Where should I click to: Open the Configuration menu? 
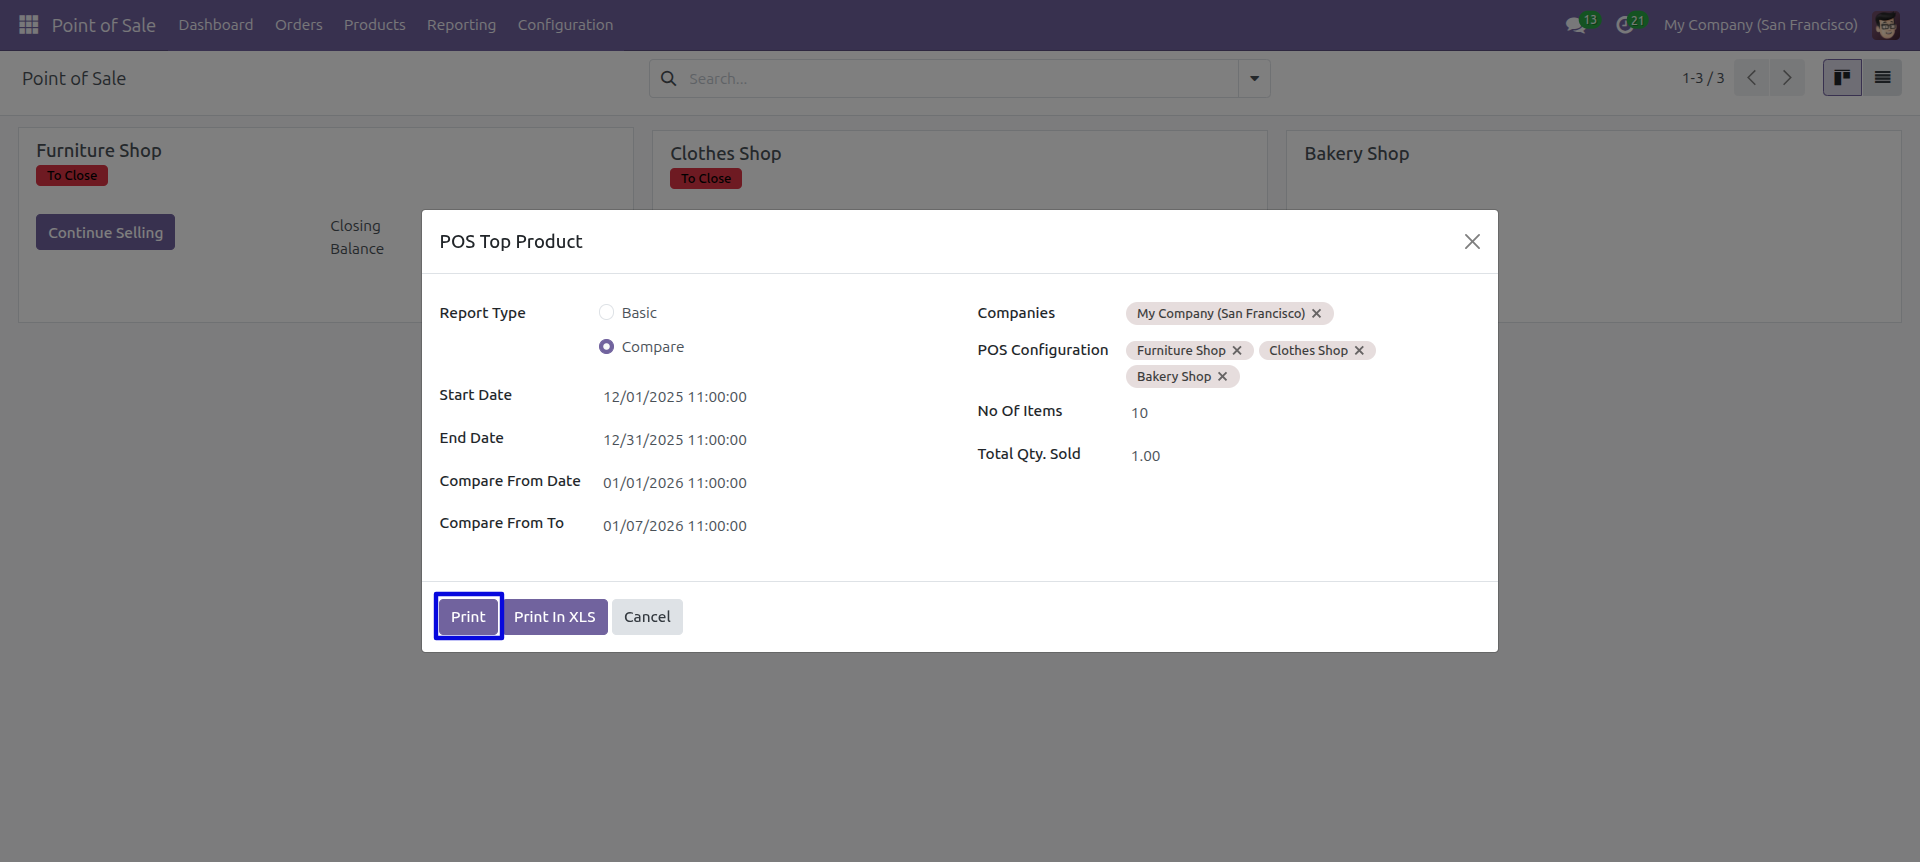pyautogui.click(x=565, y=25)
